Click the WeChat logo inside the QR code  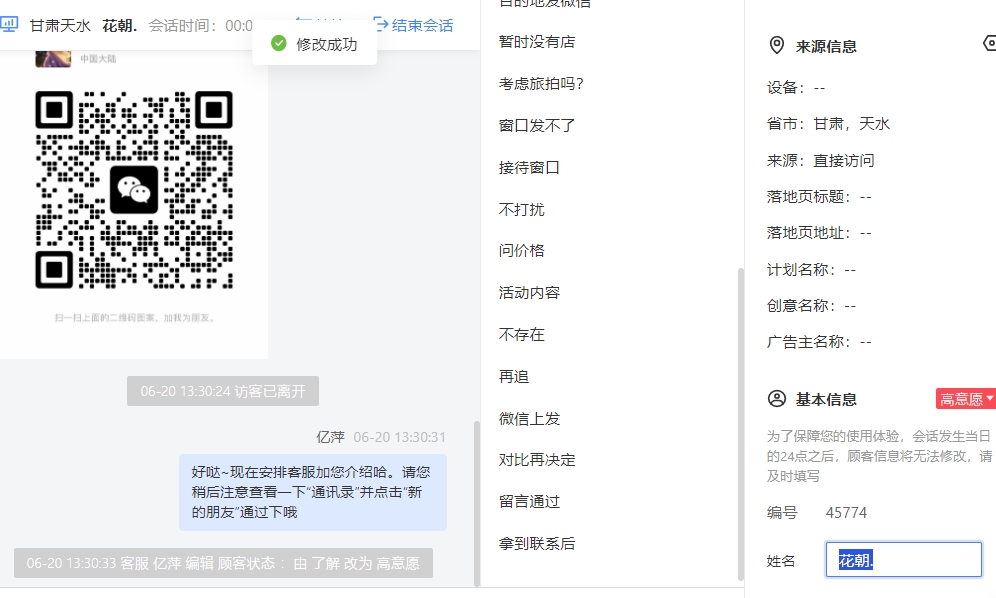(134, 190)
